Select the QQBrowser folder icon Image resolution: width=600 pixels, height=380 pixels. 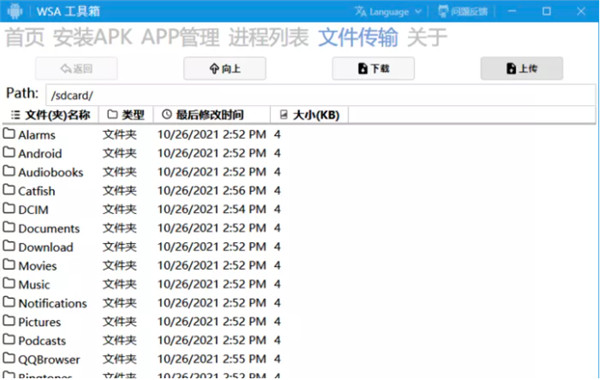coord(9,358)
